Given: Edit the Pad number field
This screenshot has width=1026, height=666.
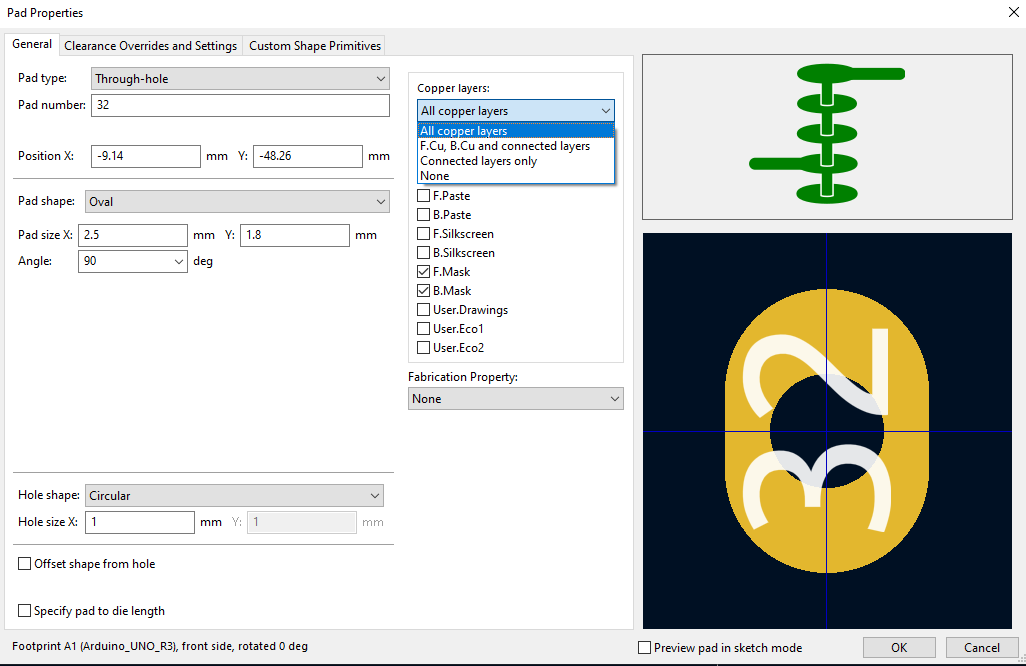Looking at the screenshot, I should click(240, 105).
